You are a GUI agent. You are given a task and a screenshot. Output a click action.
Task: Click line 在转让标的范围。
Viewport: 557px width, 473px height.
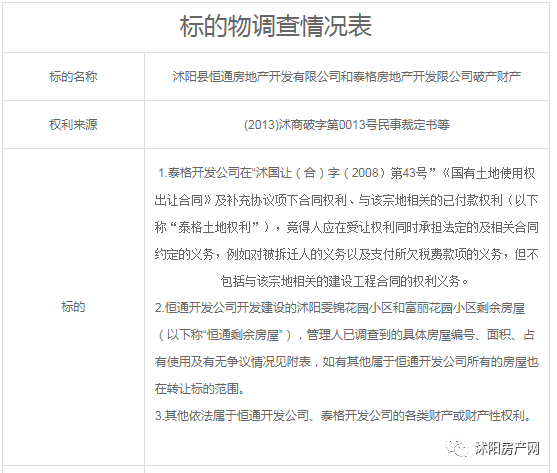click(200, 388)
